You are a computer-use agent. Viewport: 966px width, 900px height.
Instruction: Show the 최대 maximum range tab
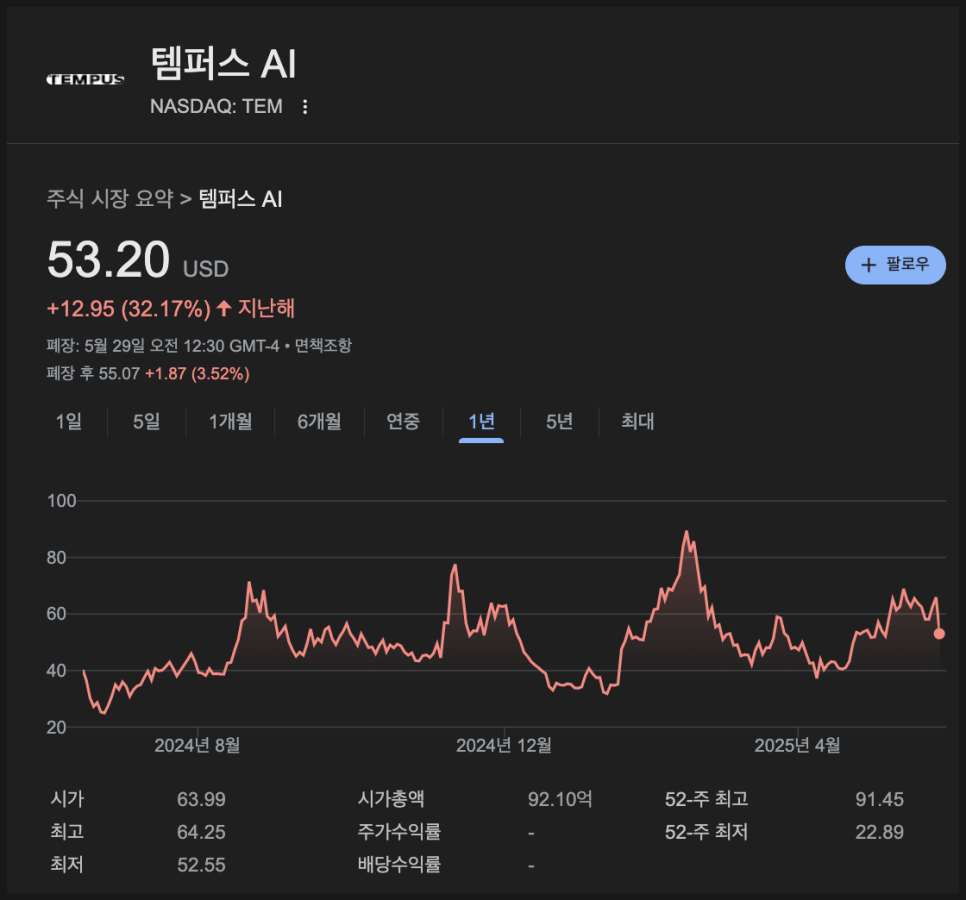click(x=638, y=421)
